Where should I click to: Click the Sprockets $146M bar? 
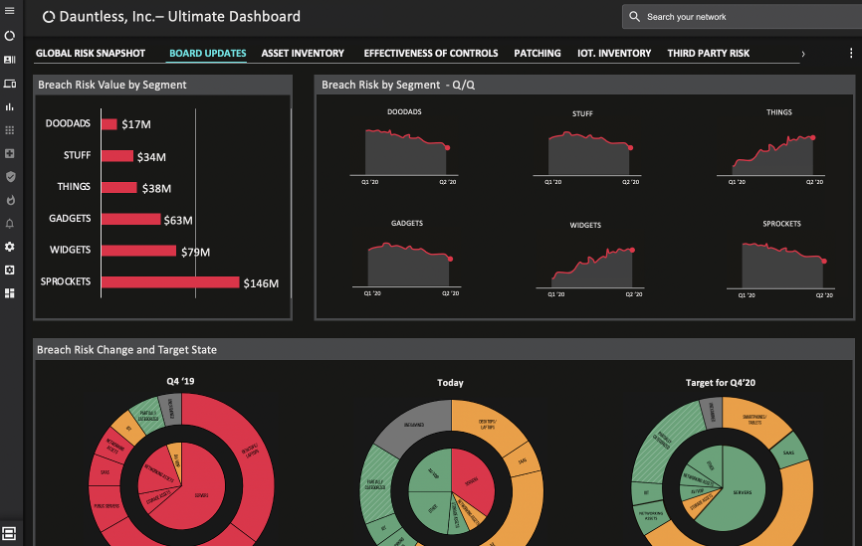170,282
